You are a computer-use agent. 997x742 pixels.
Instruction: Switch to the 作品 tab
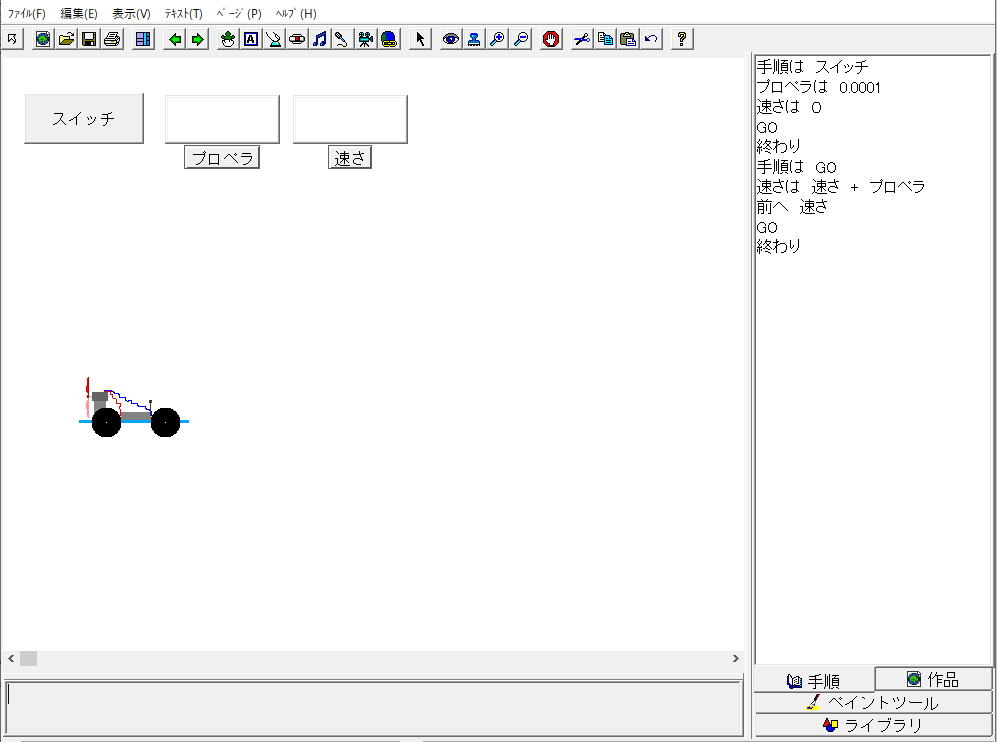point(933,679)
